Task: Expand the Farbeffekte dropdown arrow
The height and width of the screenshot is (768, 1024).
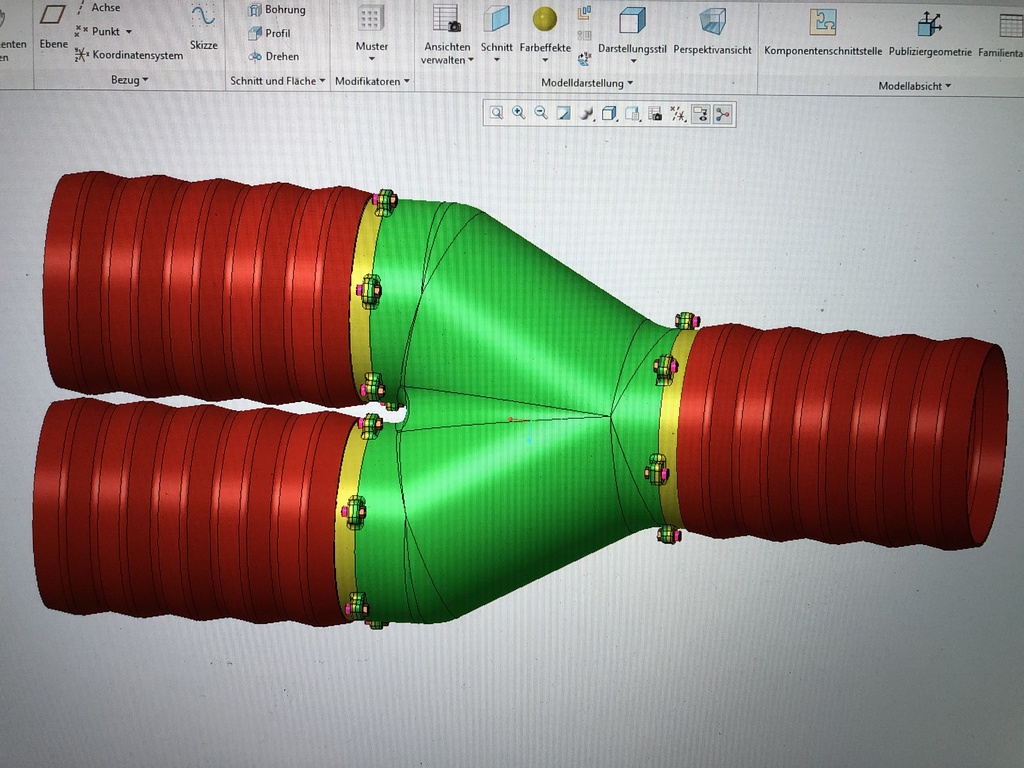Action: click(x=545, y=61)
